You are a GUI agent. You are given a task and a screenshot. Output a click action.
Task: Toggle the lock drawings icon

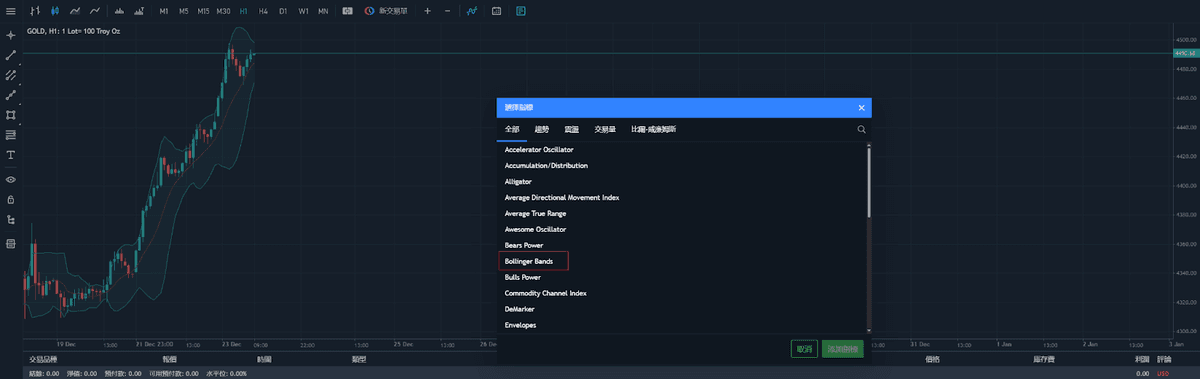click(x=11, y=199)
